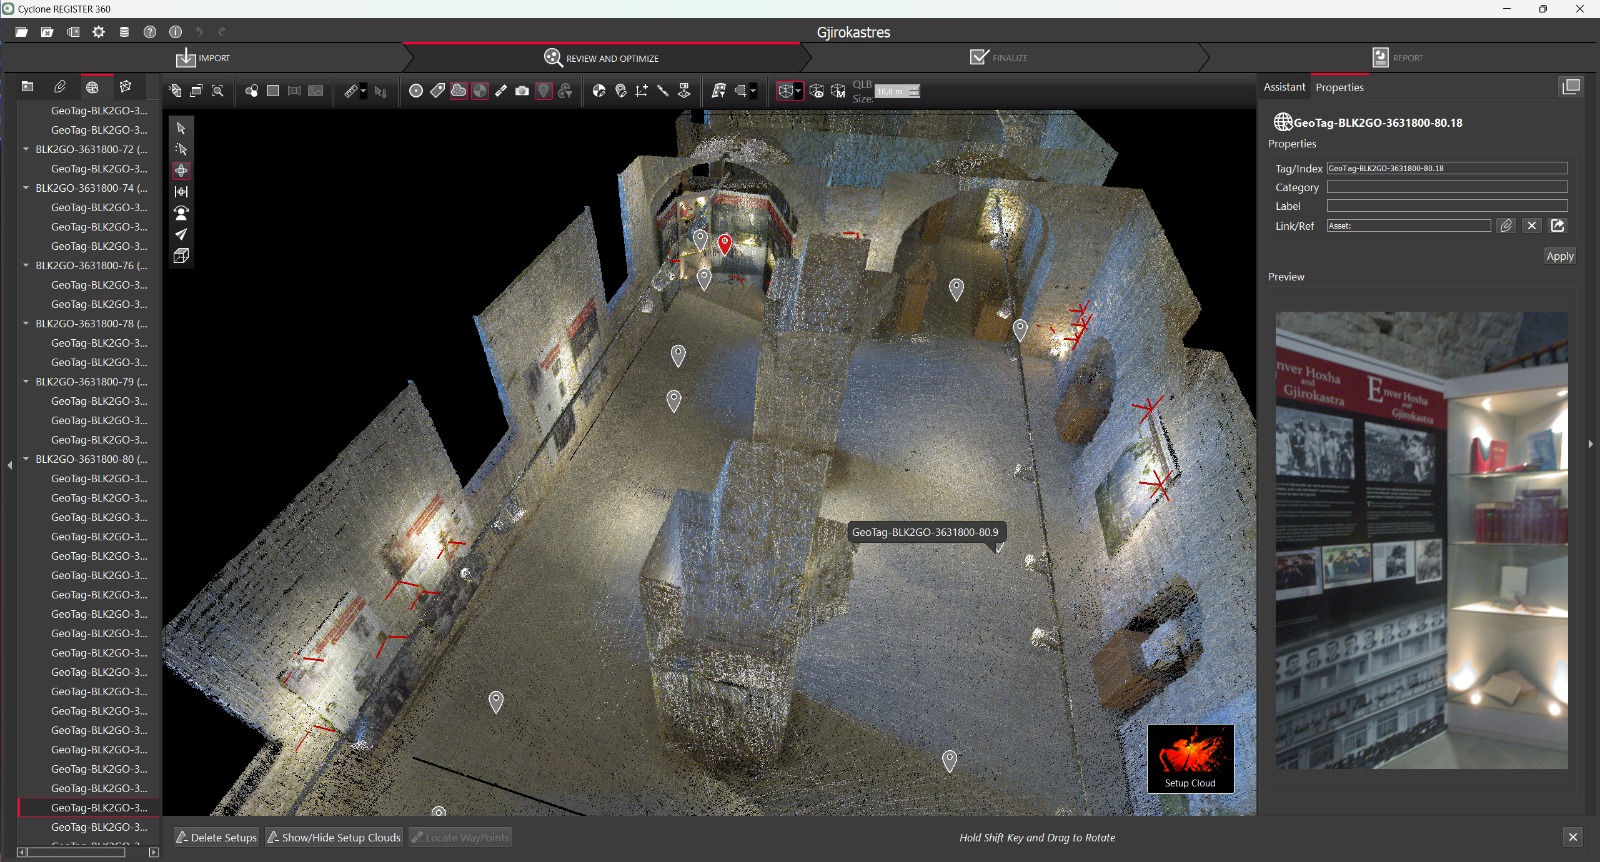This screenshot has height=862, width=1600.
Task: Open the settings gear in the top toolbar
Action: pyautogui.click(x=98, y=32)
